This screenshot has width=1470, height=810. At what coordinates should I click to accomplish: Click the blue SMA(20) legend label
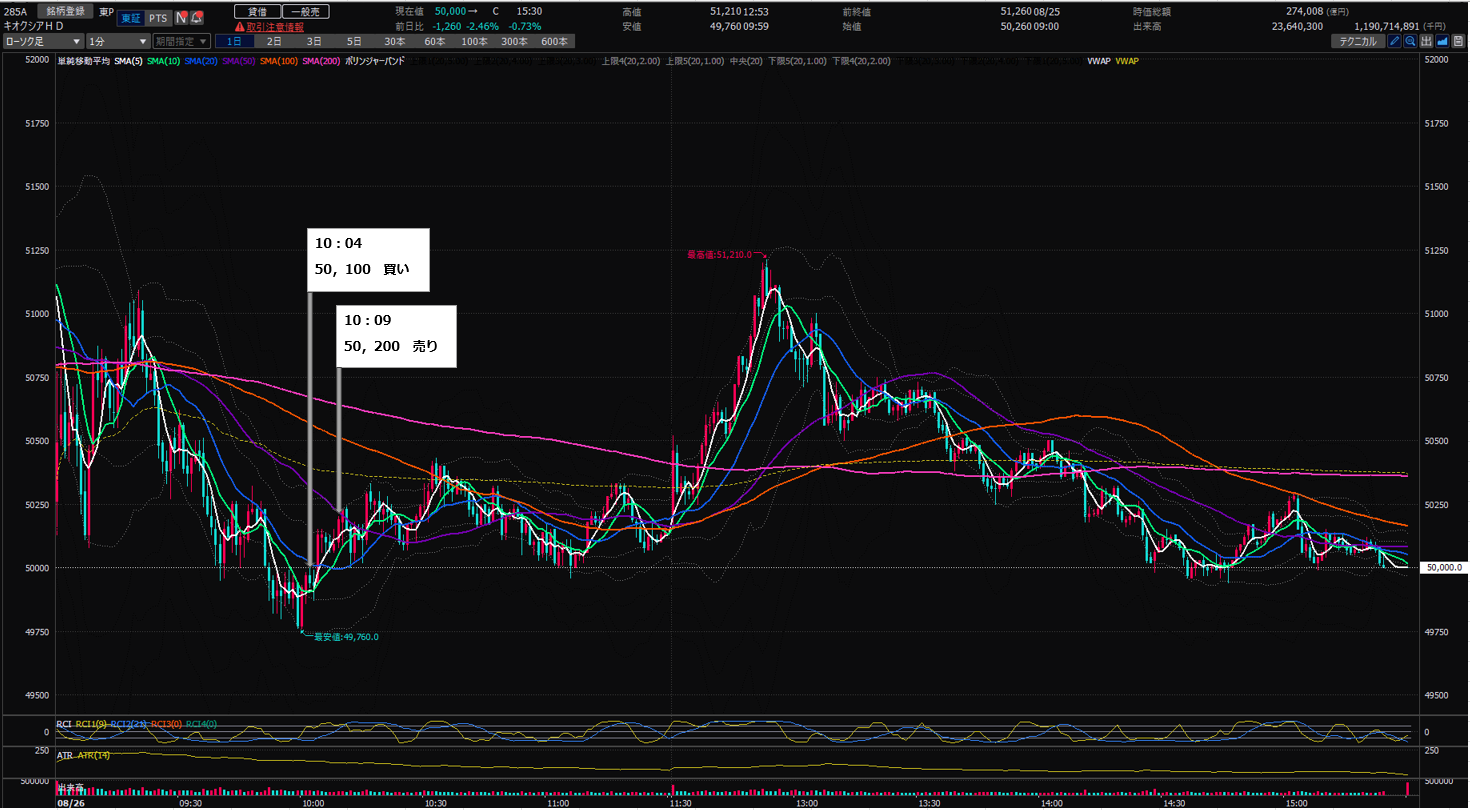pyautogui.click(x=201, y=61)
